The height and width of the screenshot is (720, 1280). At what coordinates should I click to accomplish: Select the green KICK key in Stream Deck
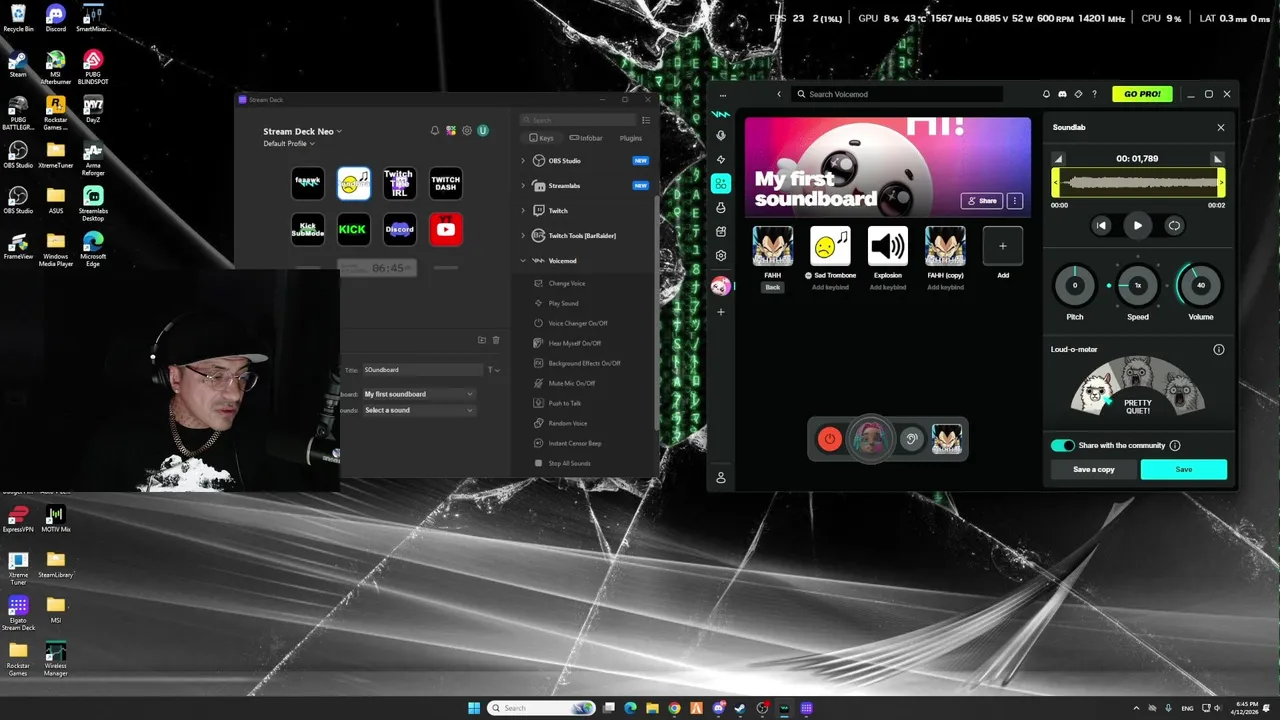[353, 229]
